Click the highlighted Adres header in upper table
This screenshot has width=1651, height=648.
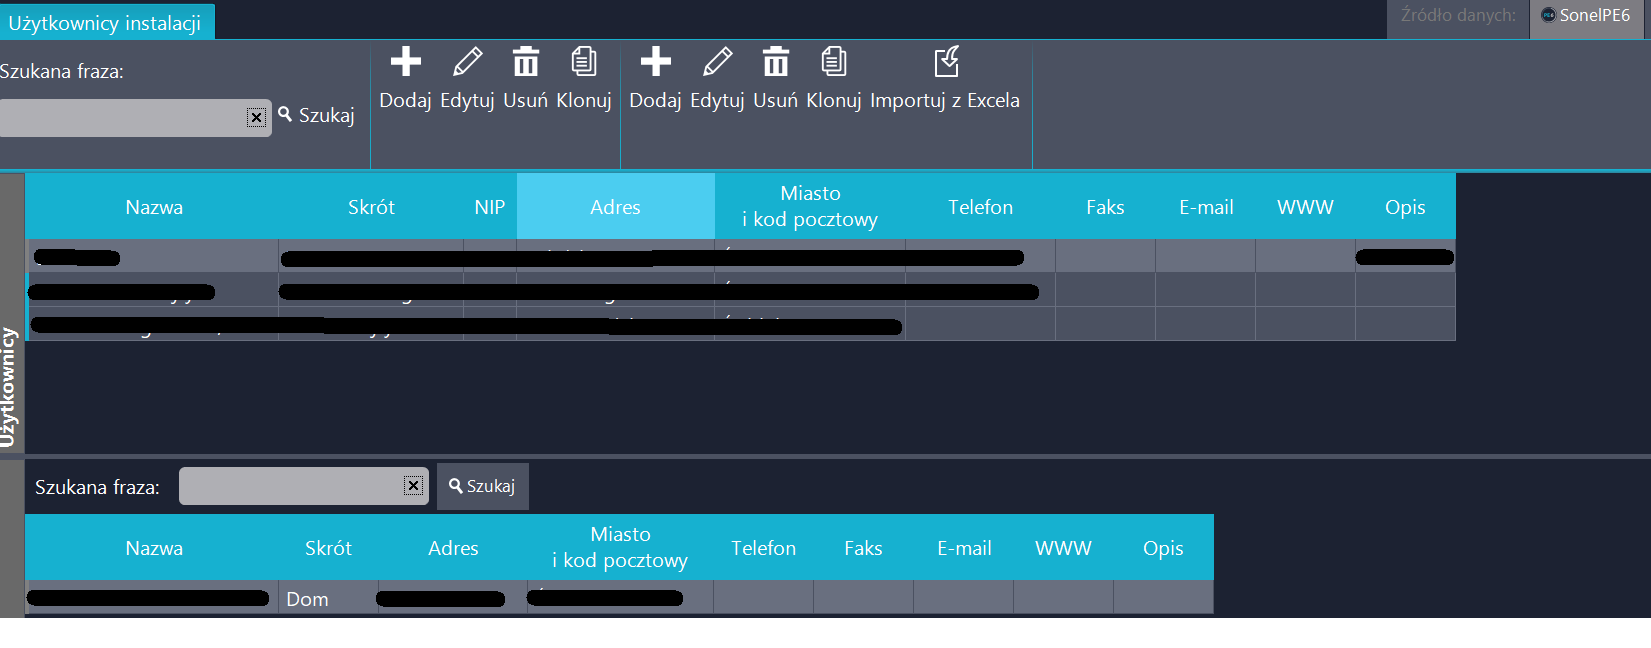coord(615,207)
